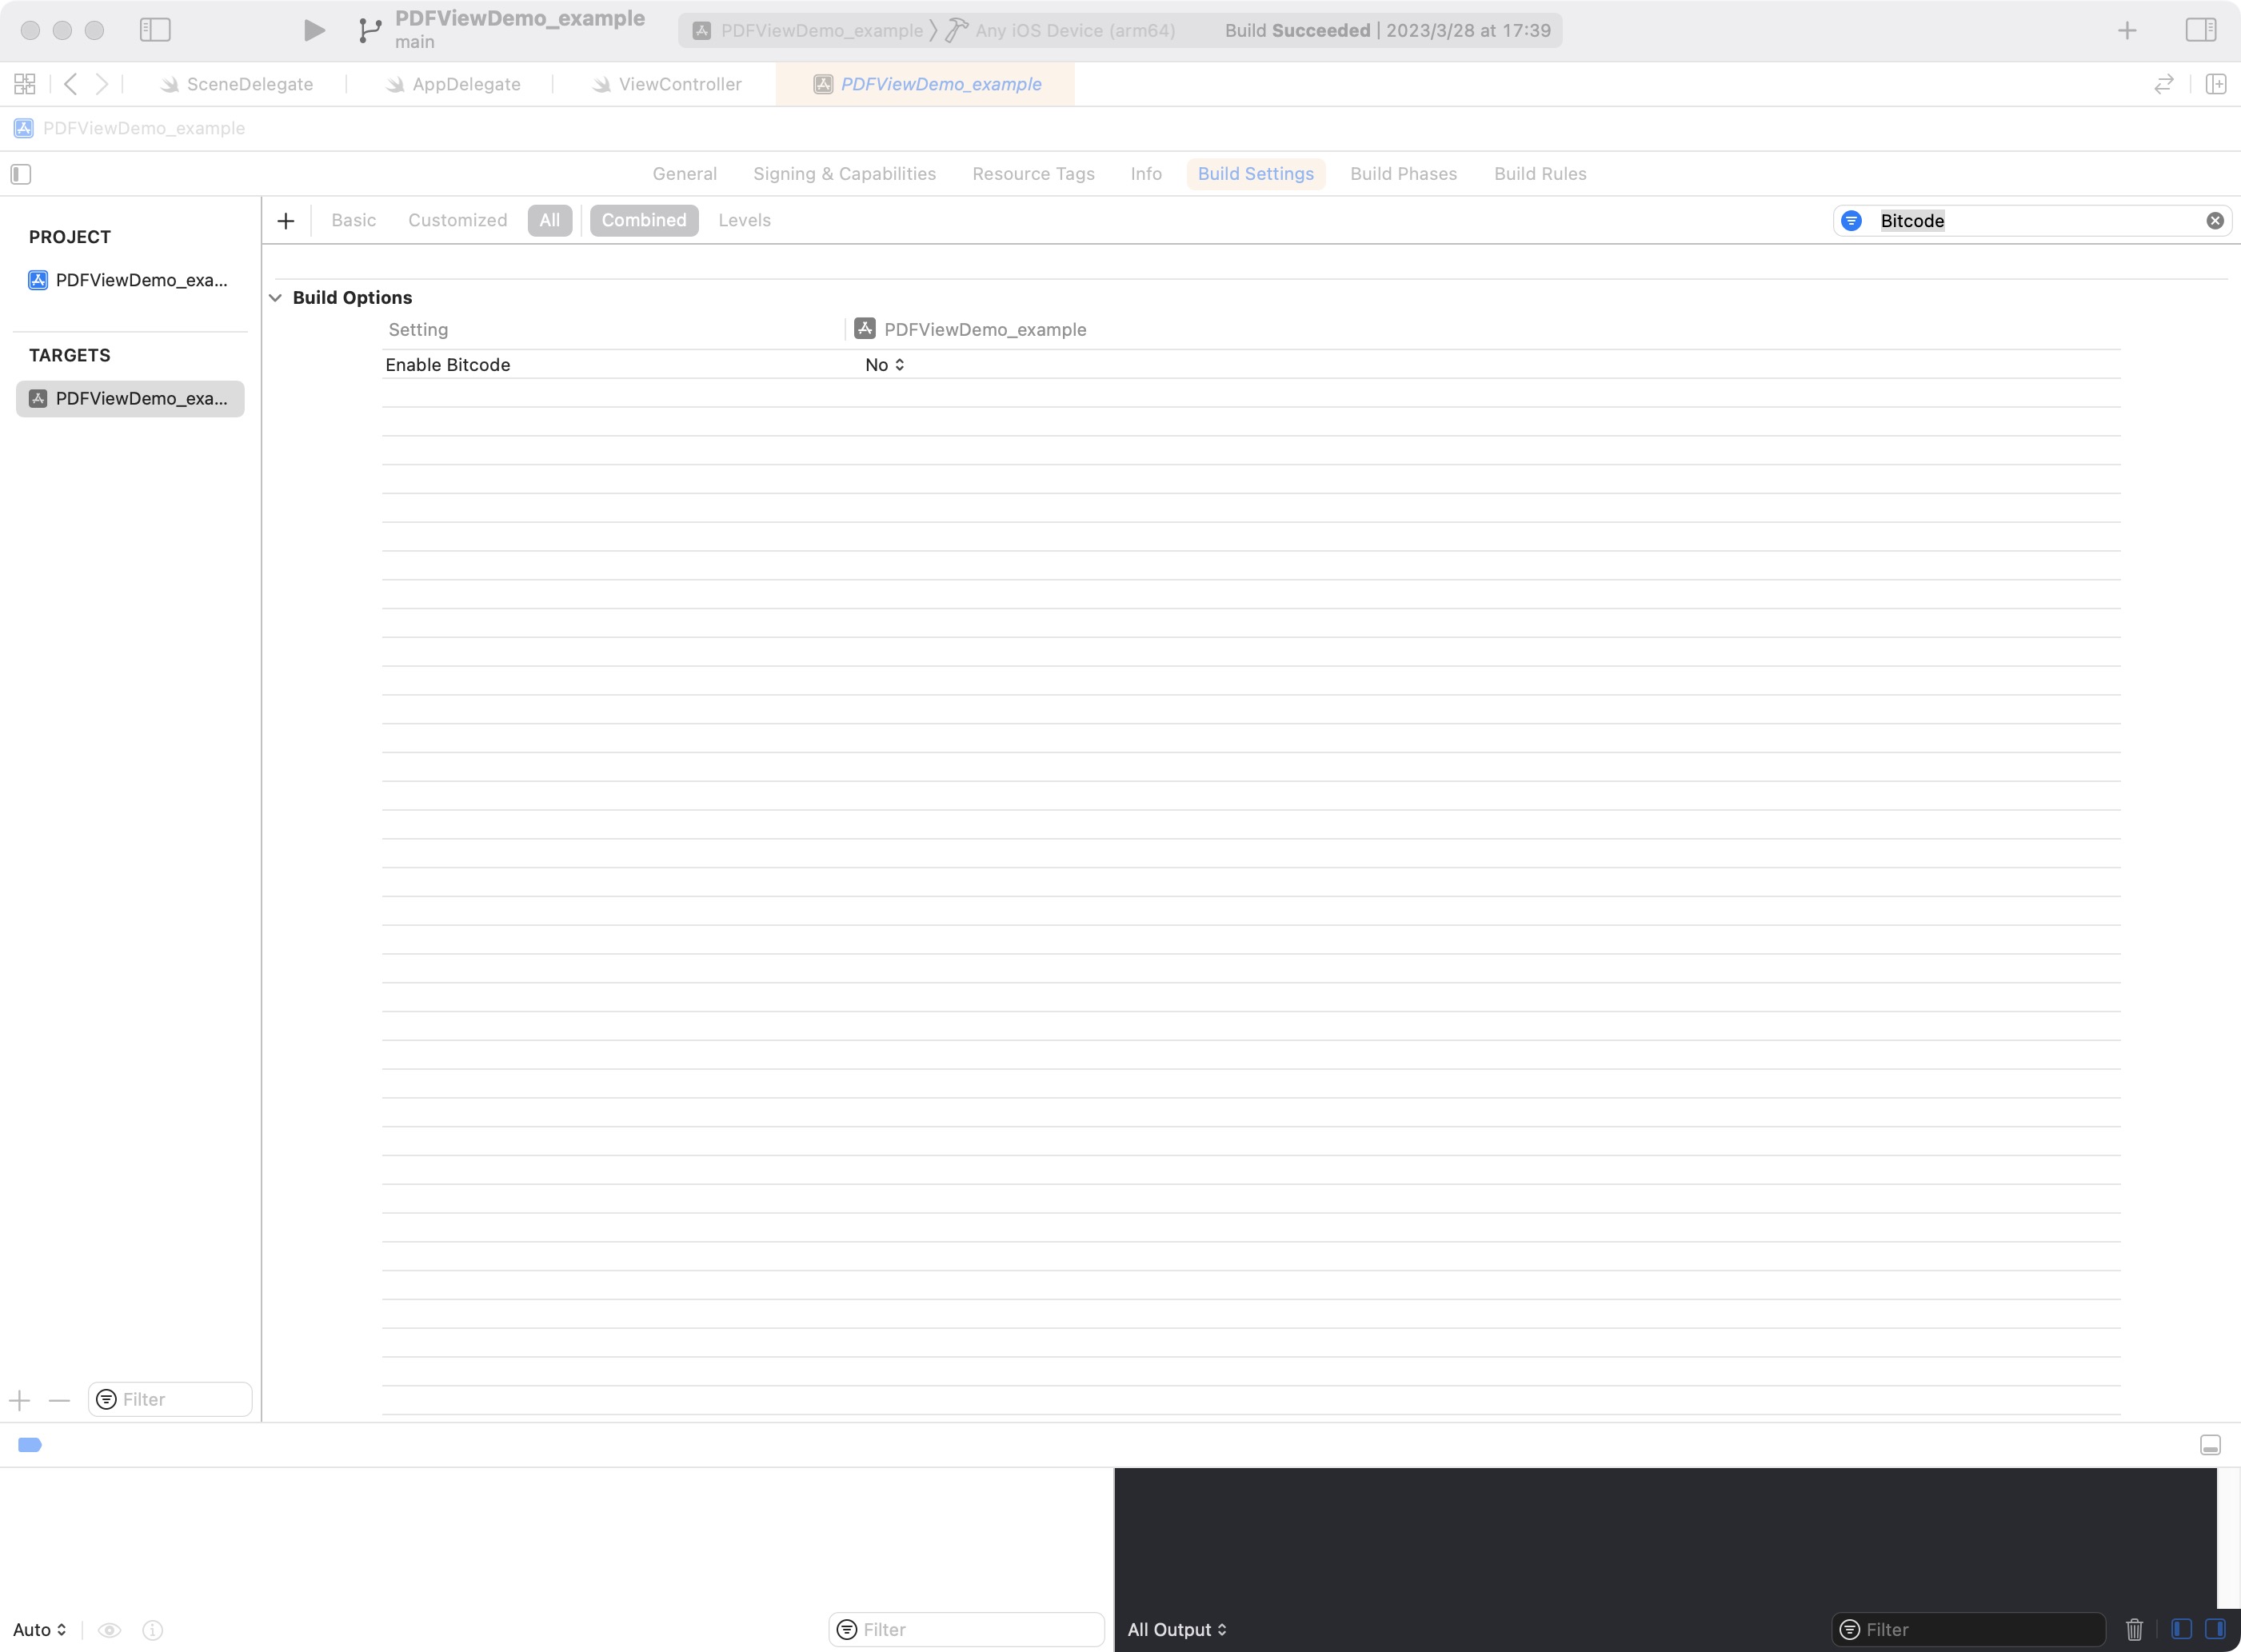Viewport: 2241px width, 1652px height.
Task: Open the Signing & Capabilities tab
Action: (x=844, y=174)
